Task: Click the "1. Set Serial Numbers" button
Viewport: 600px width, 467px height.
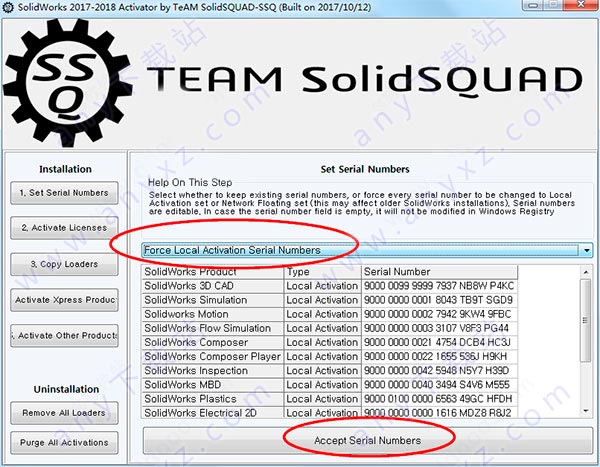Action: (x=64, y=193)
